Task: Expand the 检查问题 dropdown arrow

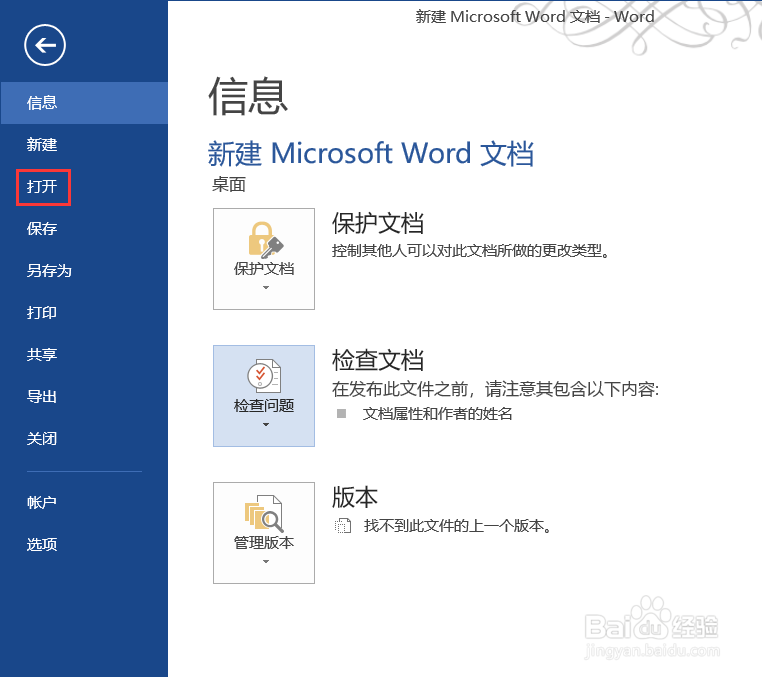Action: coord(265,425)
